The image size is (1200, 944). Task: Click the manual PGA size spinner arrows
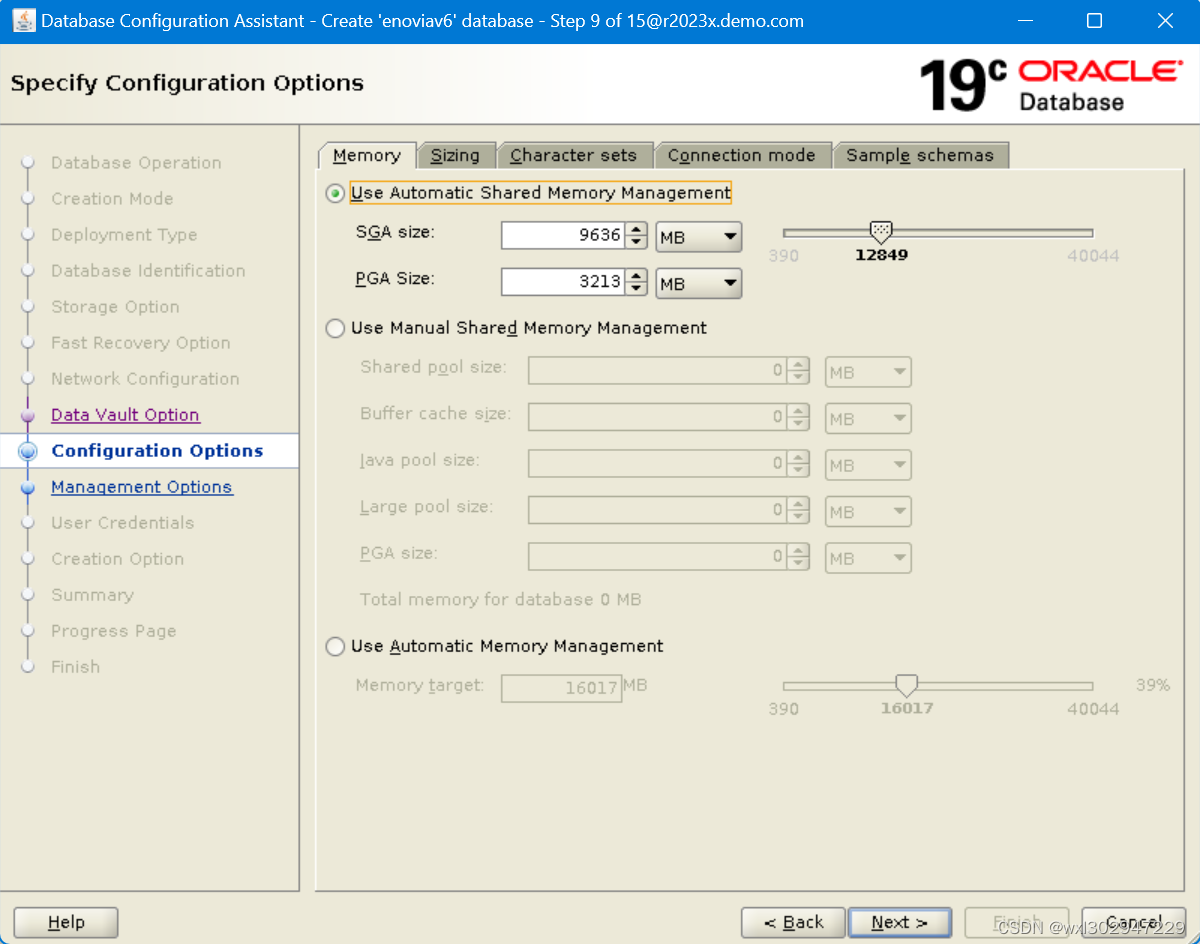(798, 557)
